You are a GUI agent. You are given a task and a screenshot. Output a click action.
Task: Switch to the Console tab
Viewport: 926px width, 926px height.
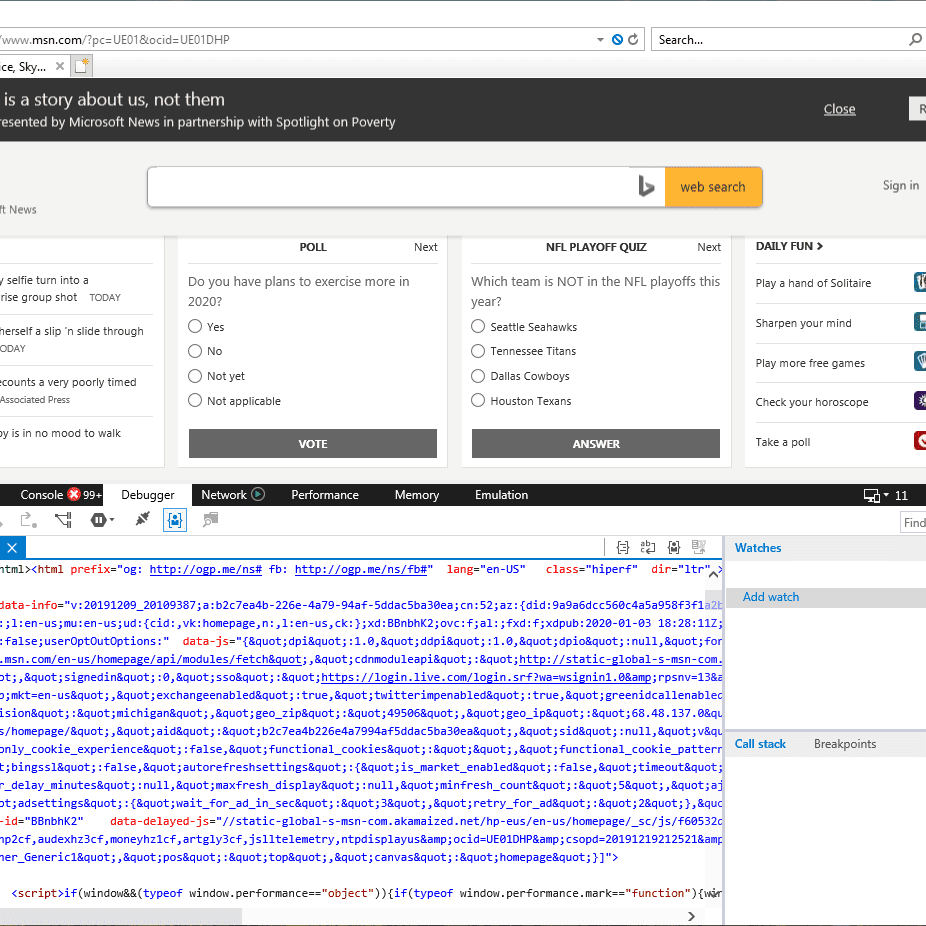[41, 495]
